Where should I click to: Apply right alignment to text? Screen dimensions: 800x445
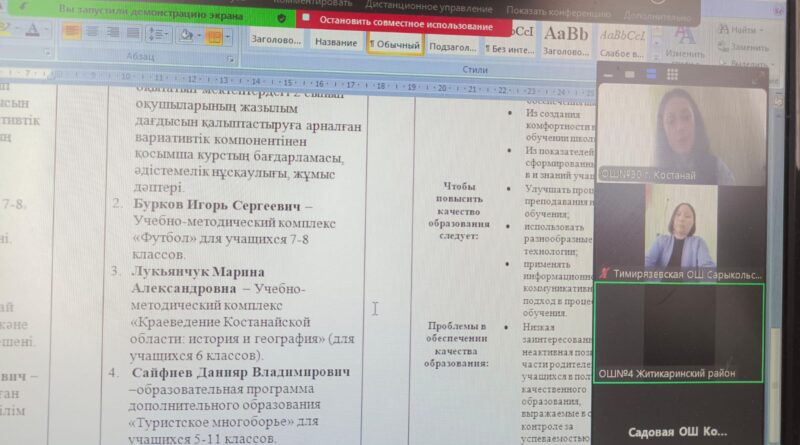[x=113, y=32]
